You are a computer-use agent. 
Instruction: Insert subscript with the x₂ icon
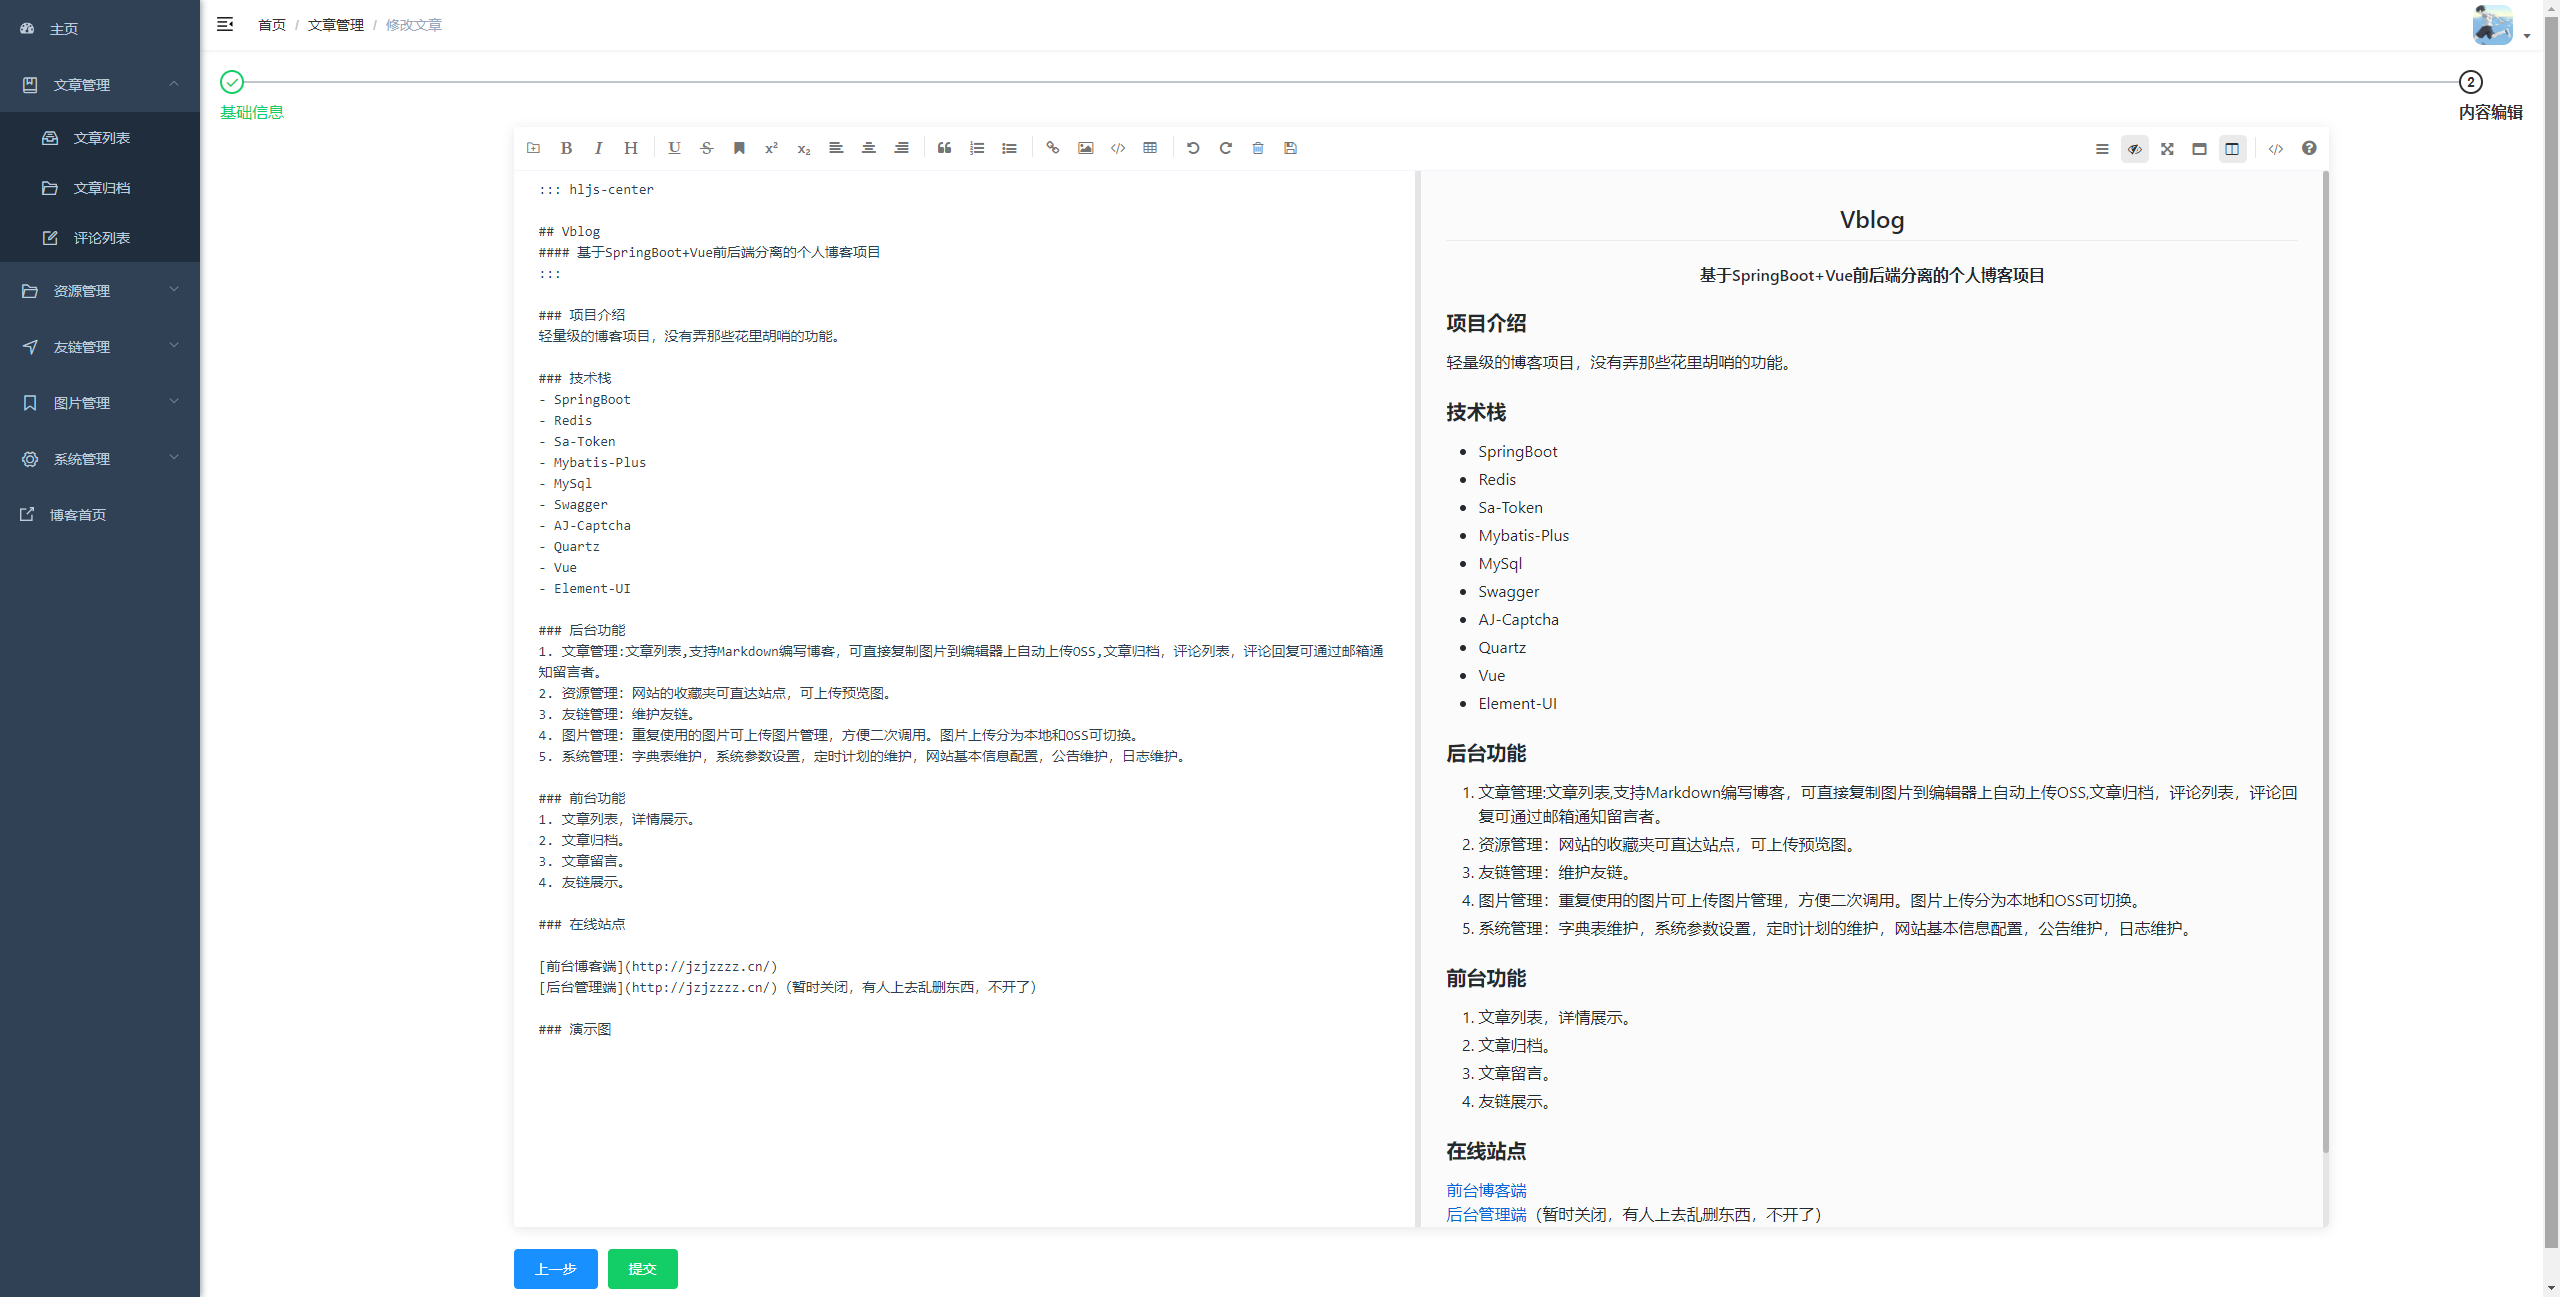coord(804,148)
